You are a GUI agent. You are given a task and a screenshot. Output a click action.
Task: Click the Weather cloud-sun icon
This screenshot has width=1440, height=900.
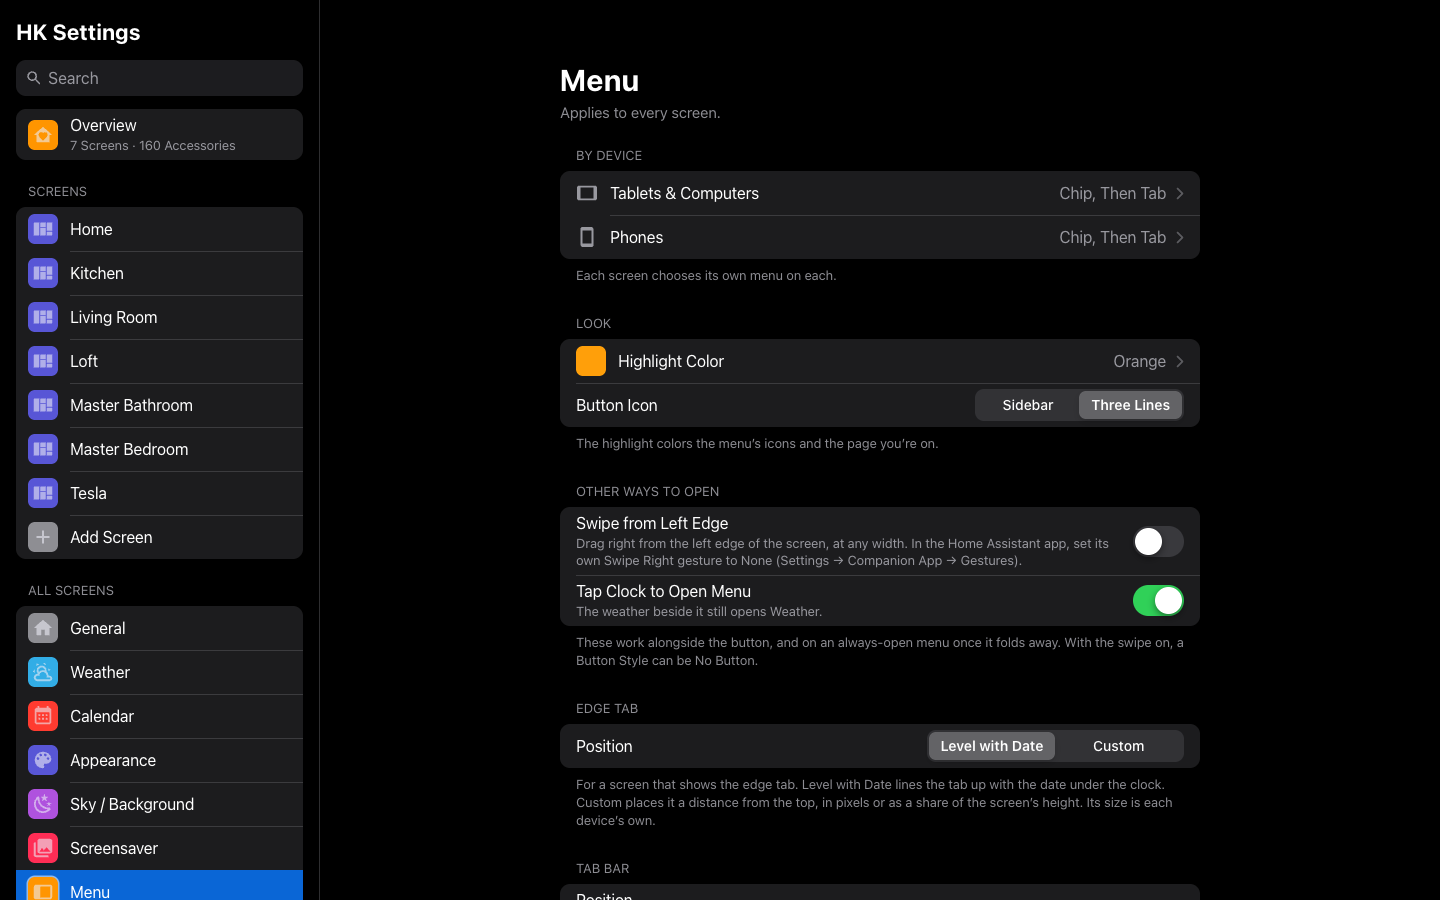[43, 672]
